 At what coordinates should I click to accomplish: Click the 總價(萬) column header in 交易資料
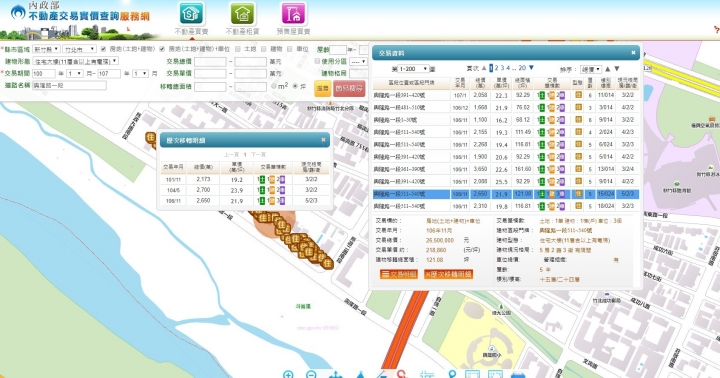coord(480,83)
